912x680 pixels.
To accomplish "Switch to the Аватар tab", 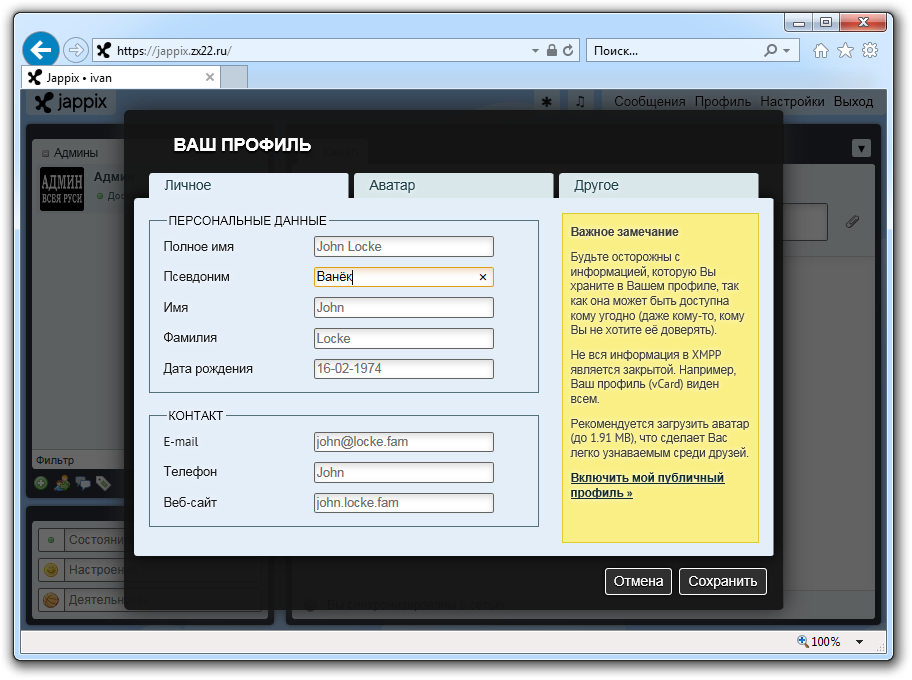I will point(452,186).
